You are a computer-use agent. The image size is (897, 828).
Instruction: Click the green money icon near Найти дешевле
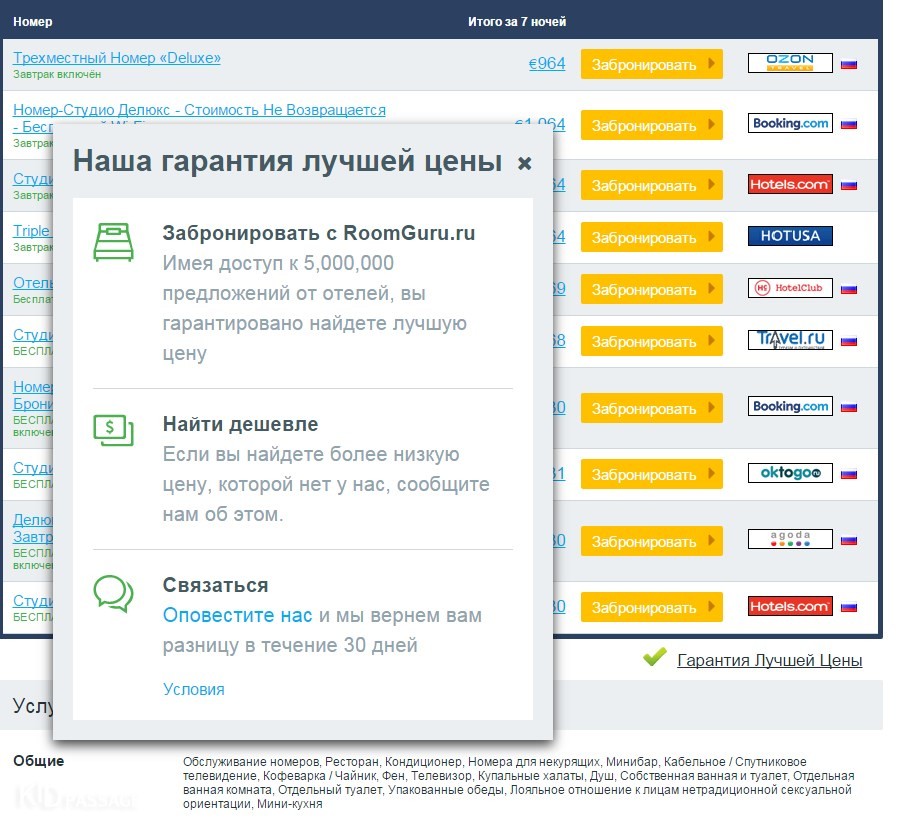(x=113, y=429)
